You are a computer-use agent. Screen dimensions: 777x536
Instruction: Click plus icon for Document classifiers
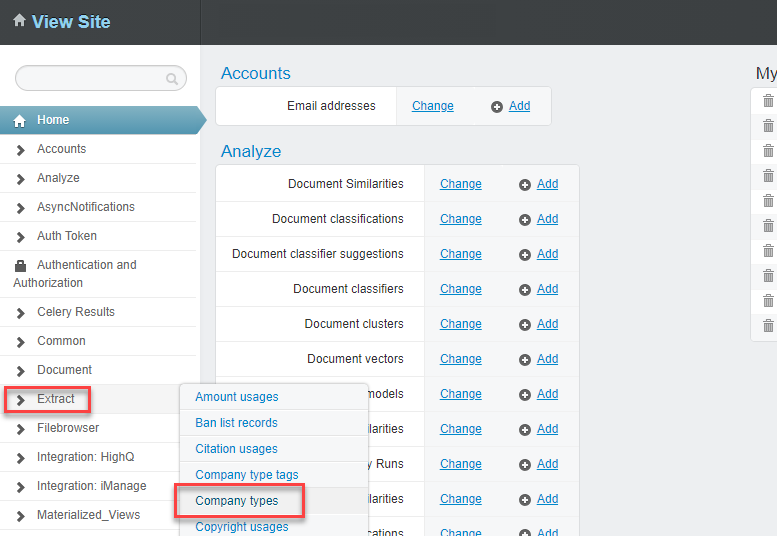click(x=525, y=290)
